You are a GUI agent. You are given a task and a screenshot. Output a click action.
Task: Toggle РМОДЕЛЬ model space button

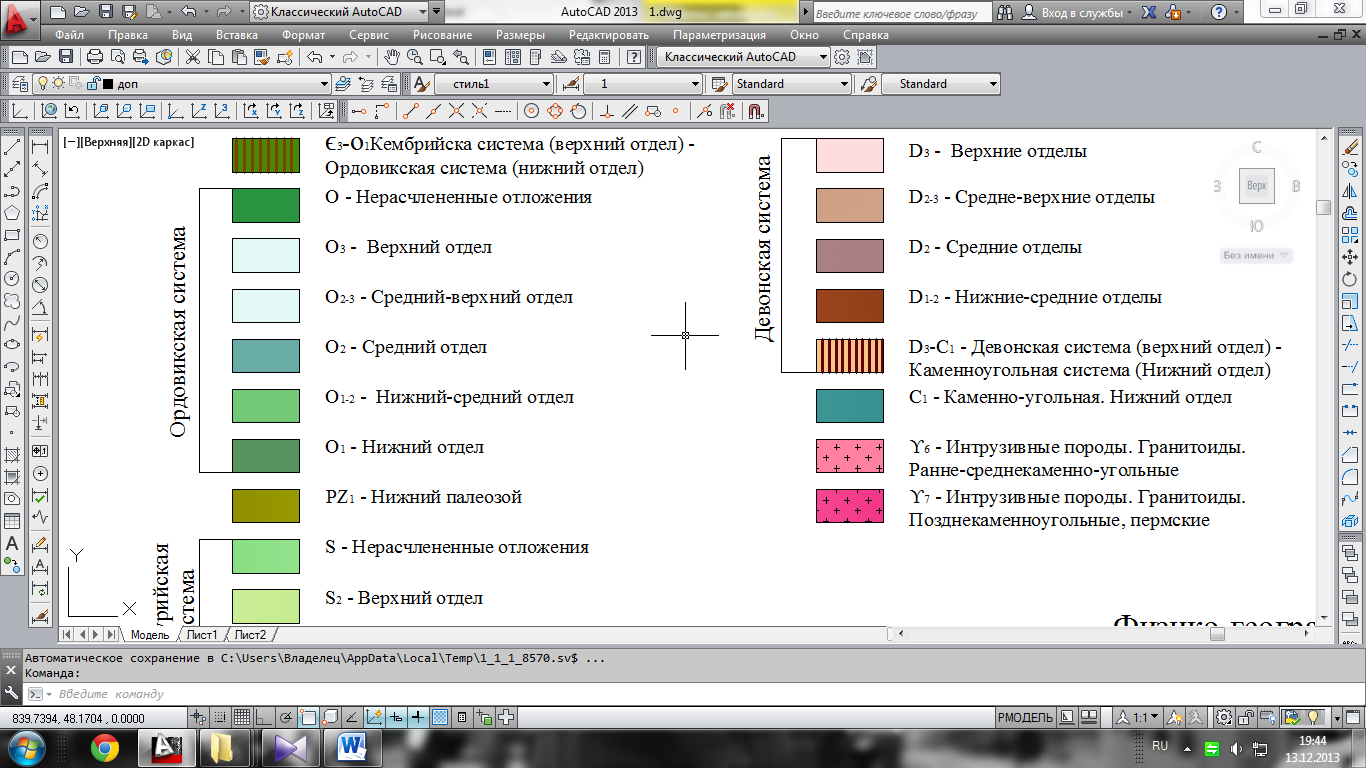point(1025,717)
